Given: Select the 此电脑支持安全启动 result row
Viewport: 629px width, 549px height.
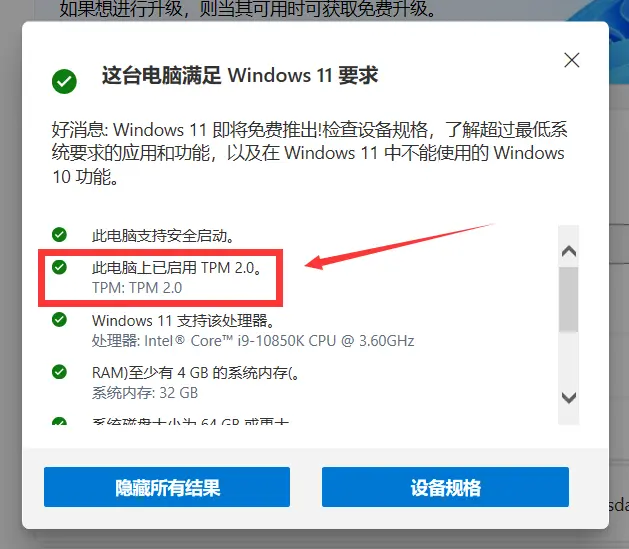Looking at the screenshot, I should pyautogui.click(x=163, y=235).
